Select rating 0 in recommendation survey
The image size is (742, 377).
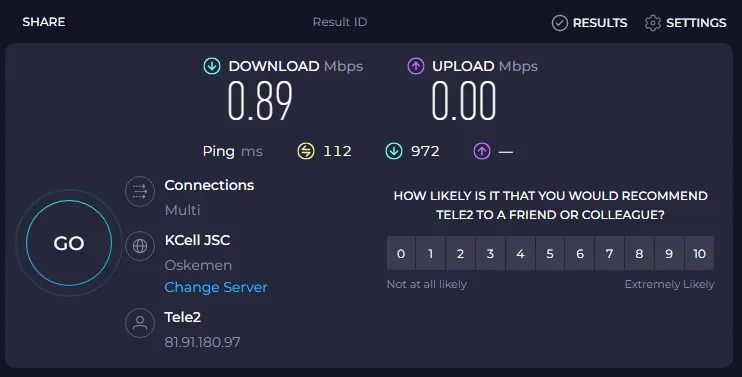(401, 254)
